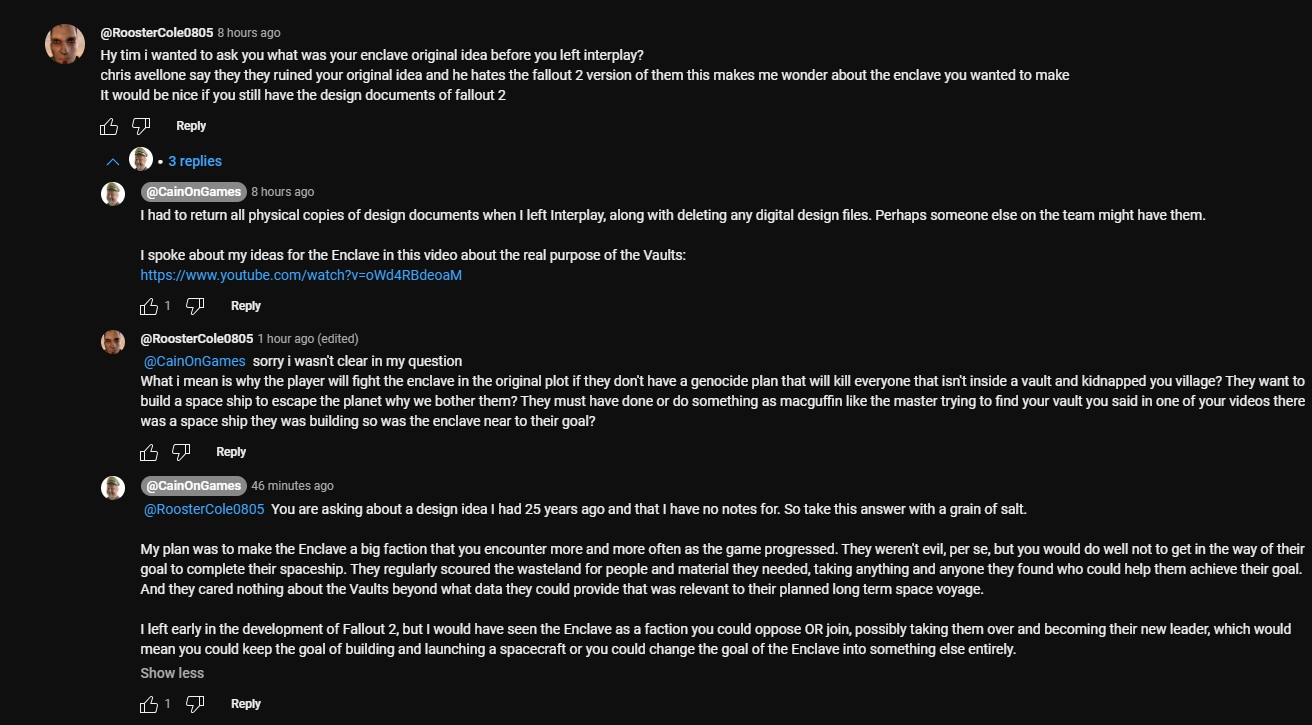Open the youtube.com/watch?v=oWd4RBdeoaM link
Image resolution: width=1312 pixels, height=725 pixels.
301,275
